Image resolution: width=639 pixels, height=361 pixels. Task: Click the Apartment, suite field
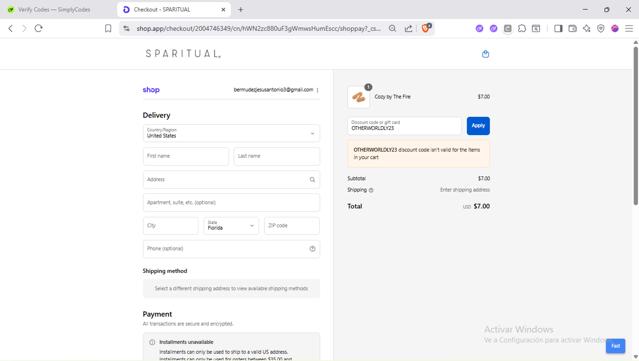(231, 203)
